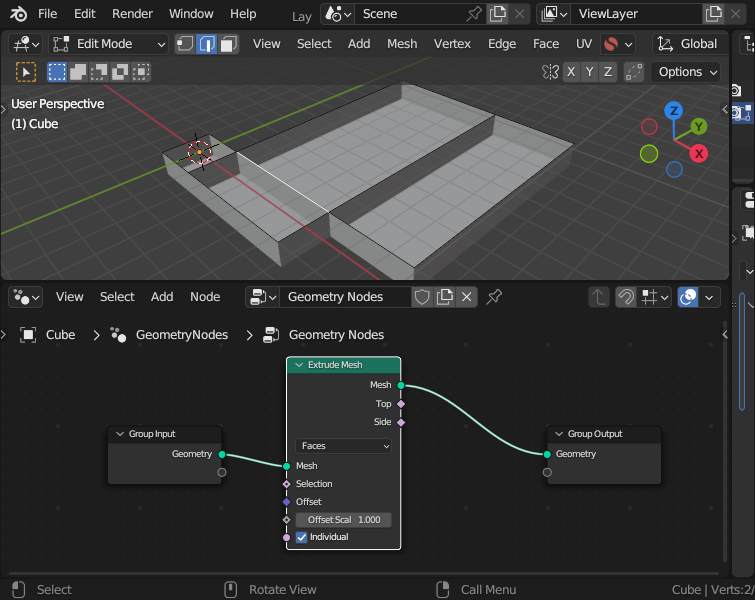This screenshot has height=600, width=755.
Task: Set selection mode to new selection
Action: click(x=57, y=72)
